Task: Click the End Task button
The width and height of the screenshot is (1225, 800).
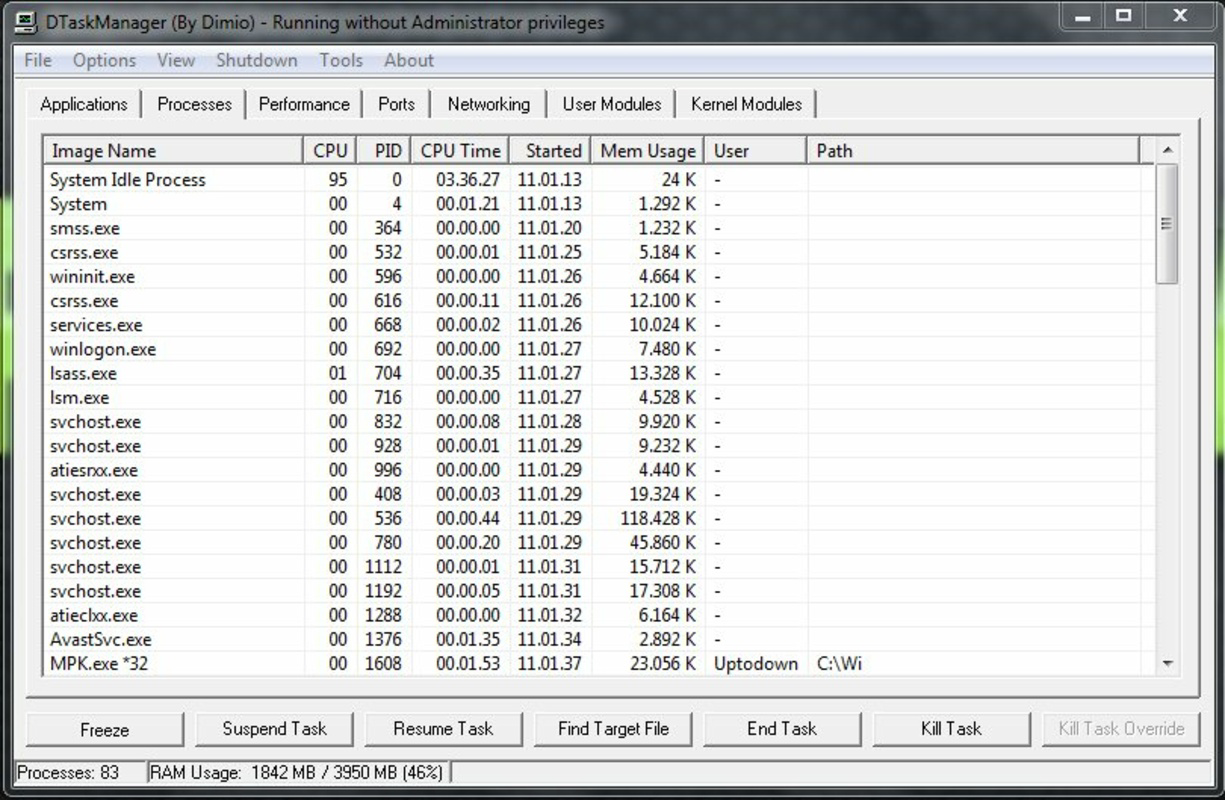Action: [x=782, y=729]
